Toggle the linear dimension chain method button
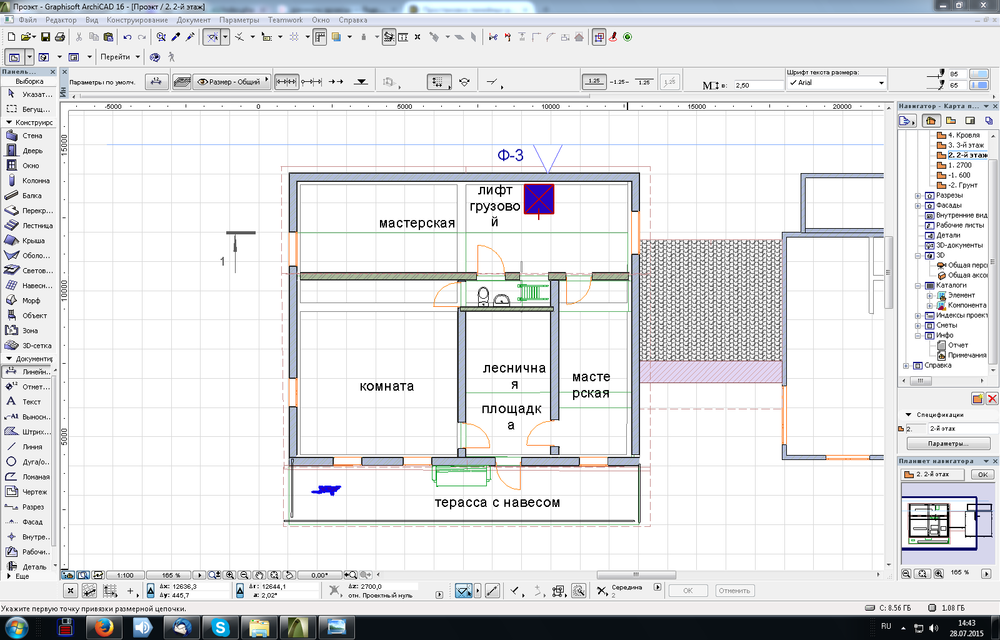Screen dimensions: 1000x640 pos(287,82)
